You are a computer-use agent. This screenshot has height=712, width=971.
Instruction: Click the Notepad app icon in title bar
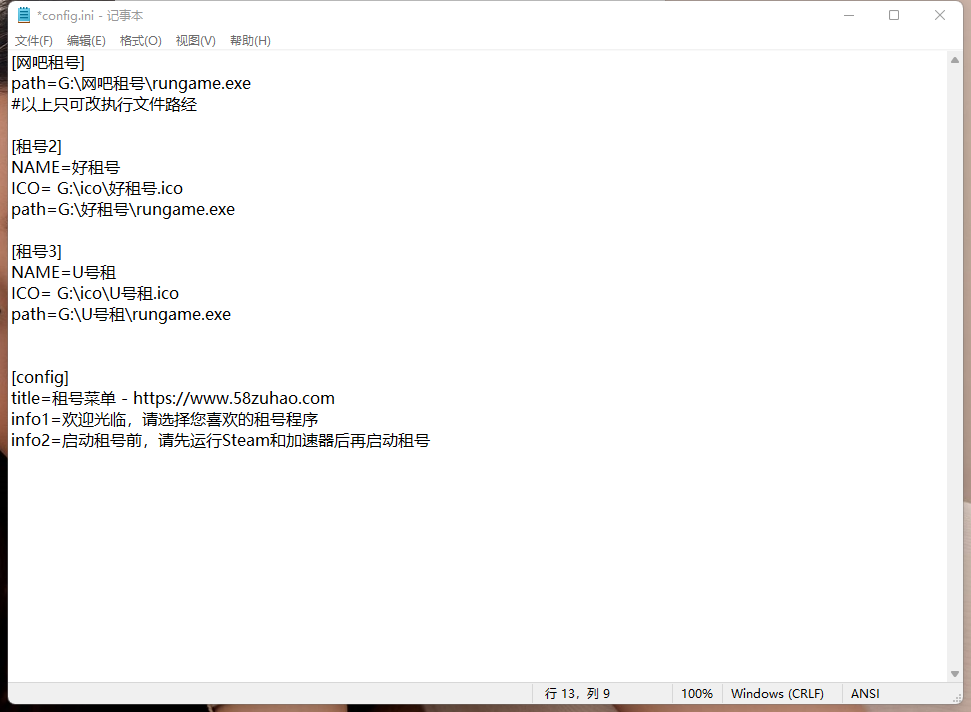[x=24, y=15]
